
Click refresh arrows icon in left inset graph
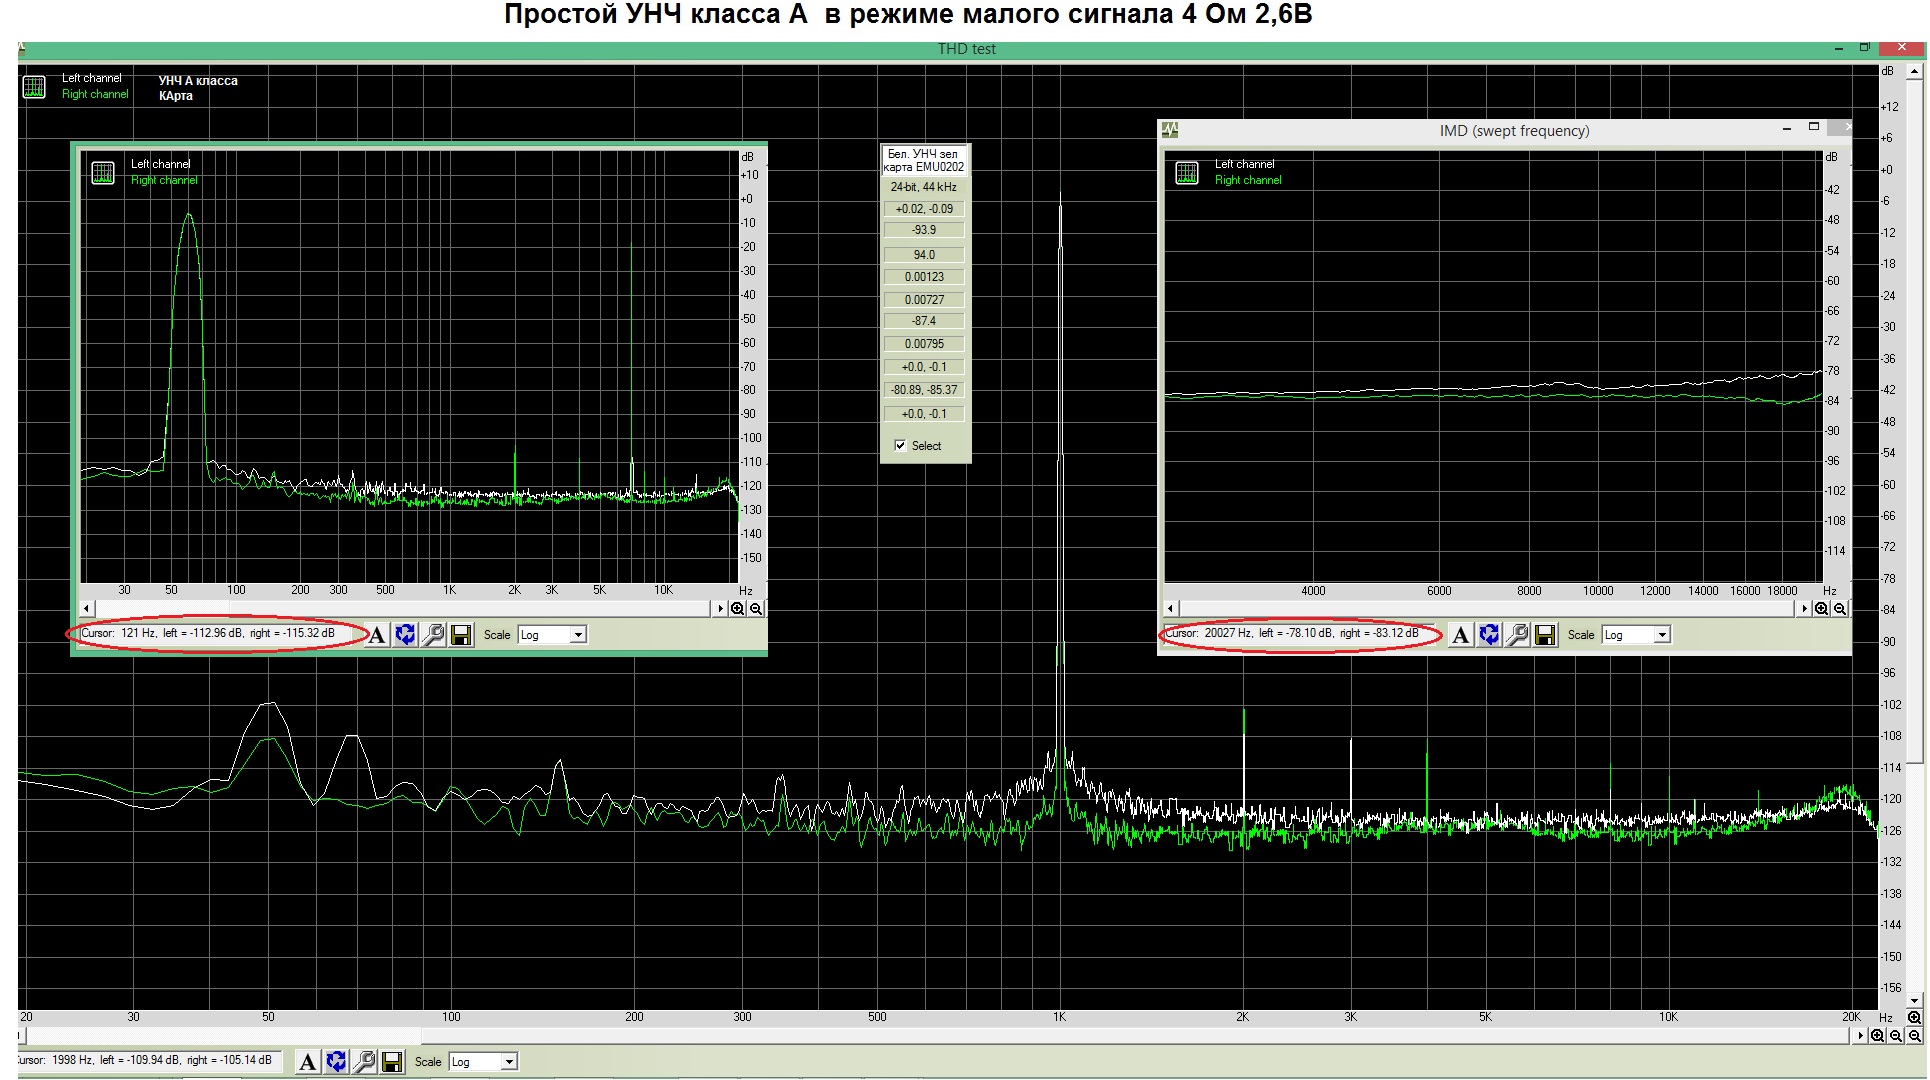tap(405, 635)
